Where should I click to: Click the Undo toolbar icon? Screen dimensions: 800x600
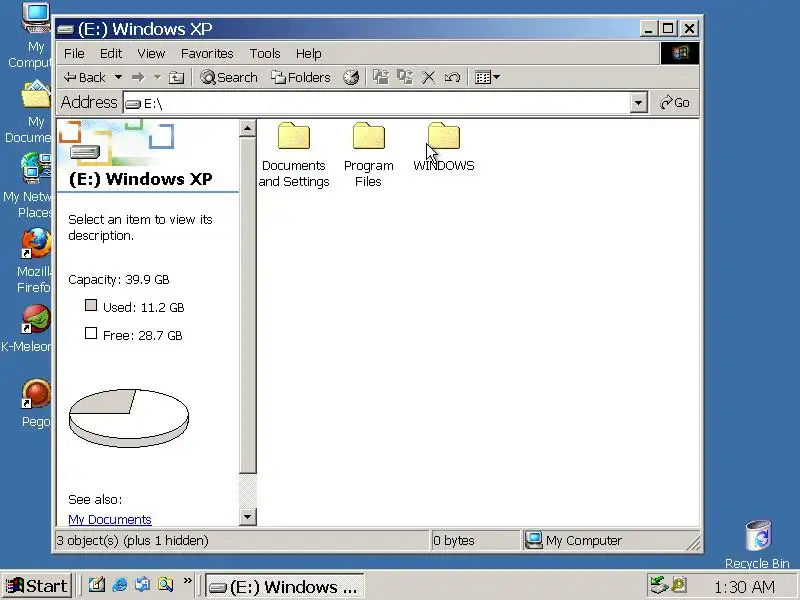tap(452, 78)
